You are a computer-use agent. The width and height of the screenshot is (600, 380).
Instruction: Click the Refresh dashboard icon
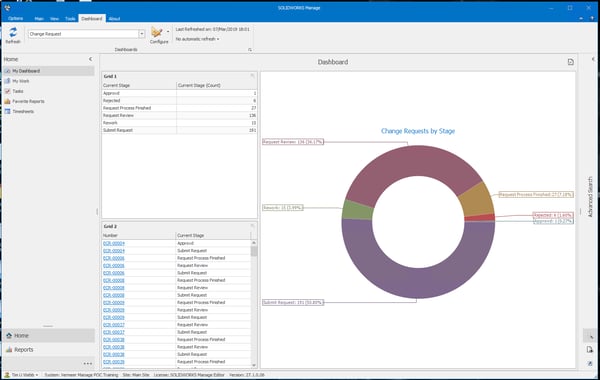(x=13, y=33)
